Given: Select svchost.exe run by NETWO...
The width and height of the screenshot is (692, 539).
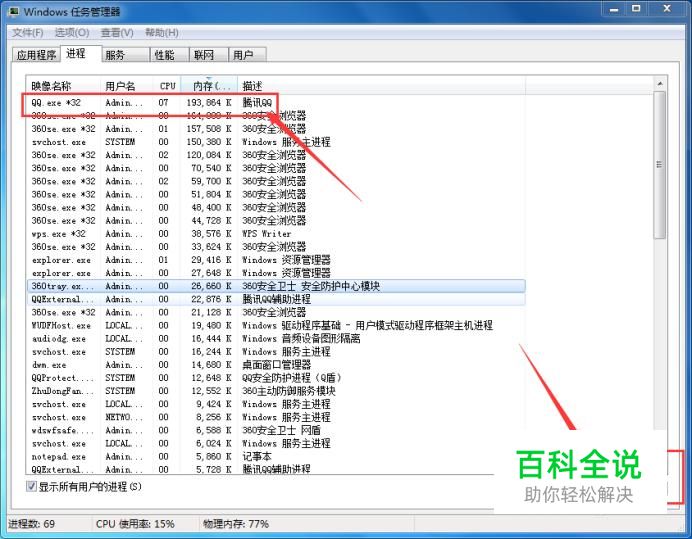Looking at the screenshot, I should tap(276, 417).
